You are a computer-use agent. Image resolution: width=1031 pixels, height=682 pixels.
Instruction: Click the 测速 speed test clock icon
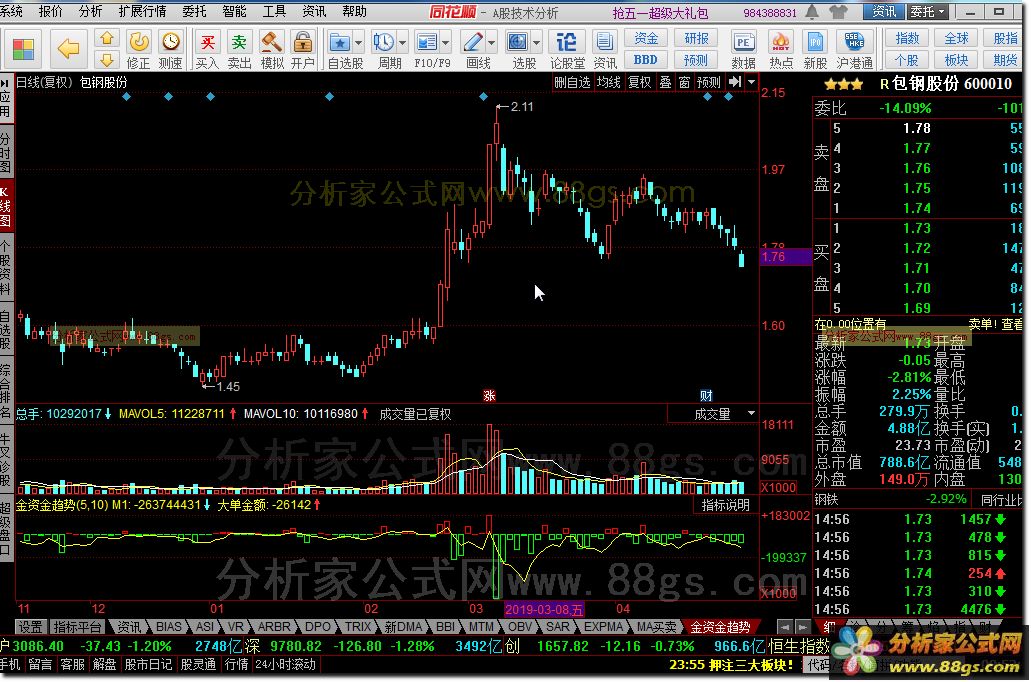pos(170,49)
